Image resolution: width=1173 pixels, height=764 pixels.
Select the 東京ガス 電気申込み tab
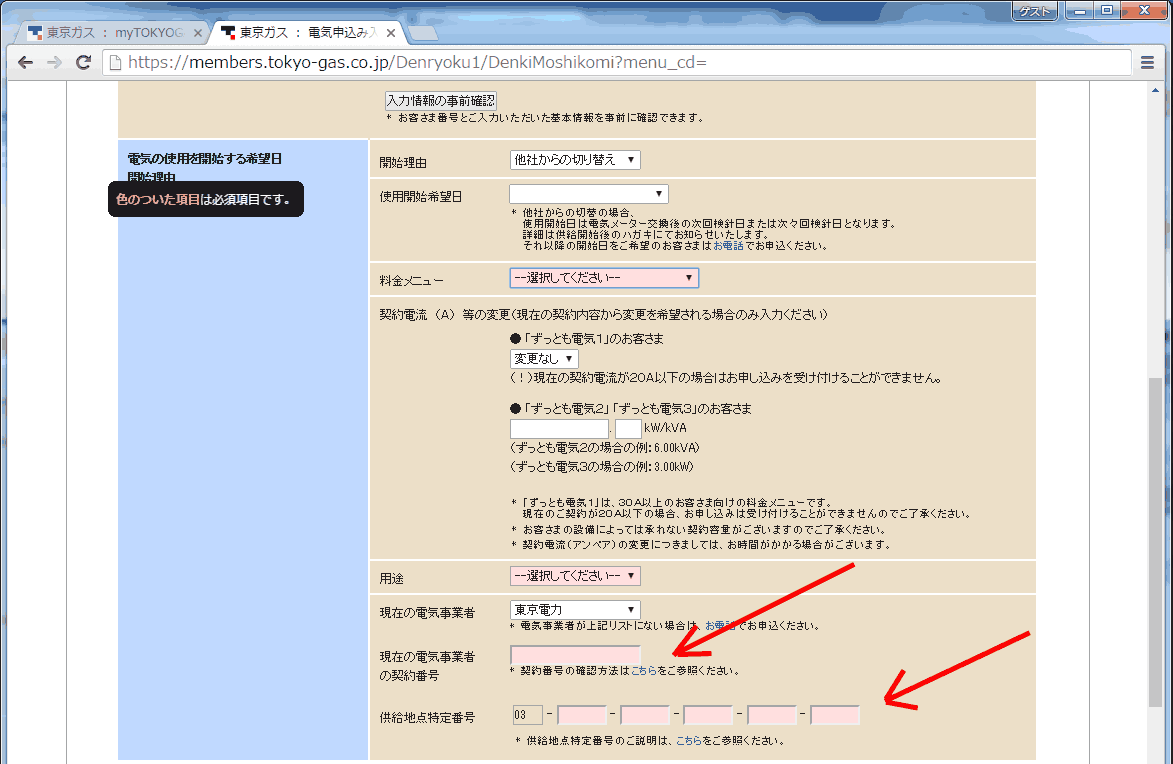point(307,33)
